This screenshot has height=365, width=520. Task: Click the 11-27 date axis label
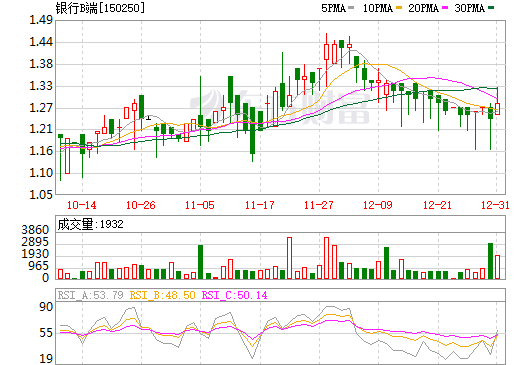coord(319,205)
